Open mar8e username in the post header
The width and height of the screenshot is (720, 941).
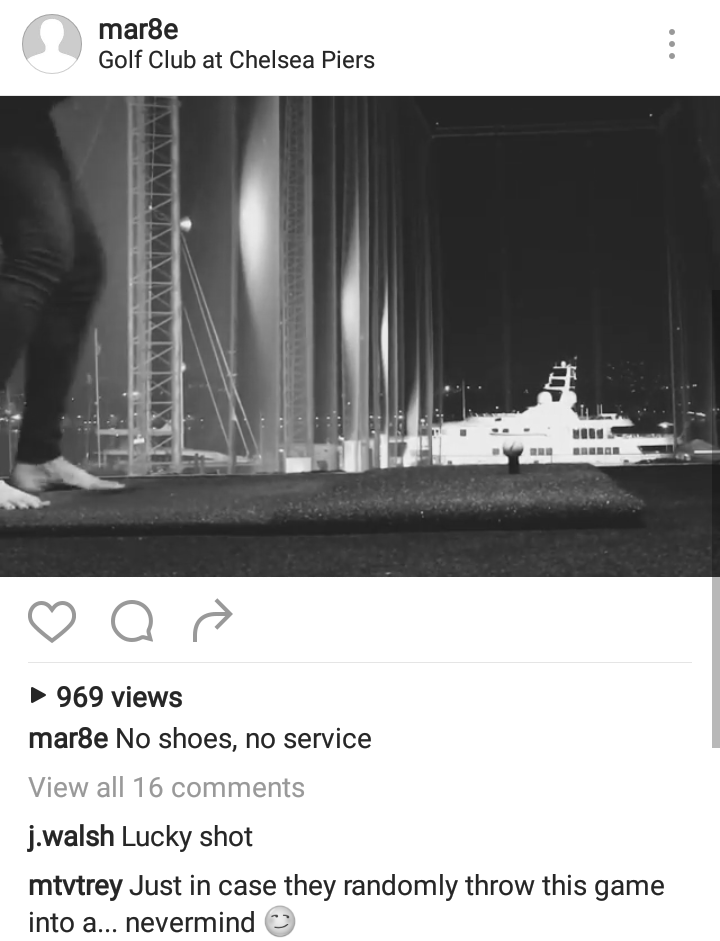[139, 29]
